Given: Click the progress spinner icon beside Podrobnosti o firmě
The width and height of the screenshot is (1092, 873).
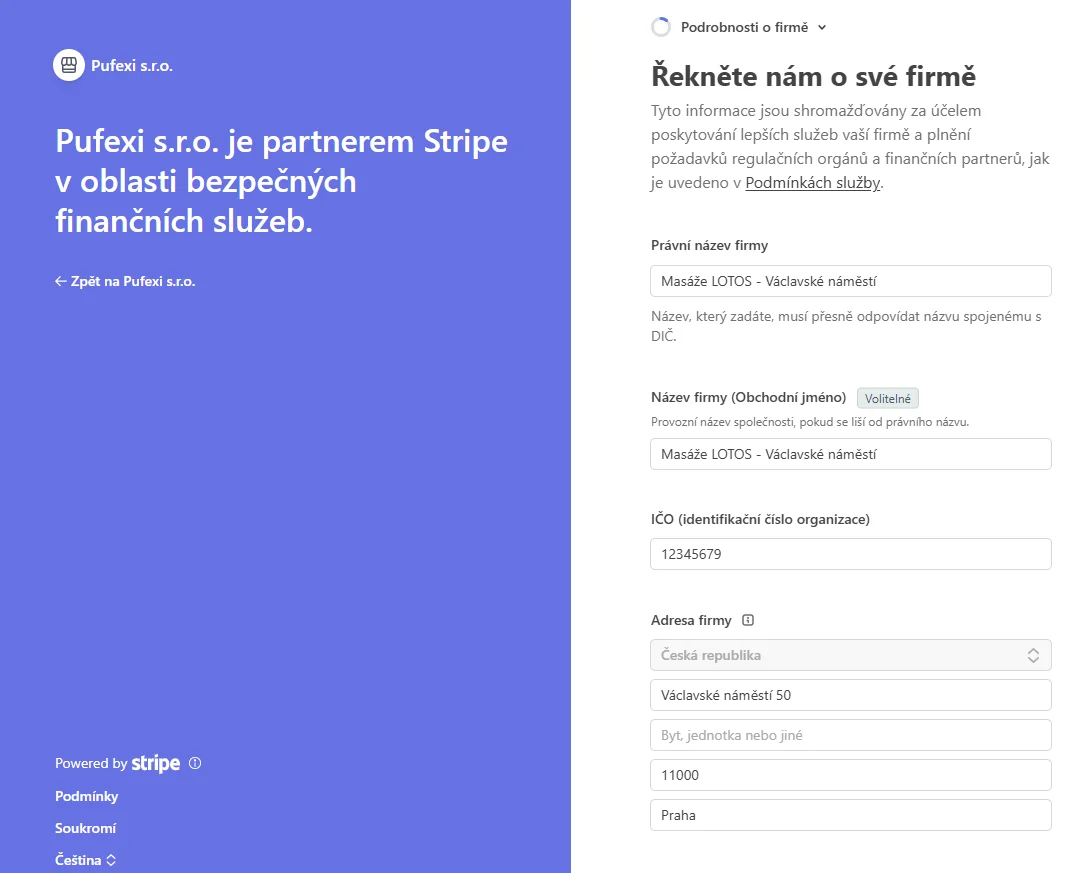Looking at the screenshot, I should [x=661, y=27].
